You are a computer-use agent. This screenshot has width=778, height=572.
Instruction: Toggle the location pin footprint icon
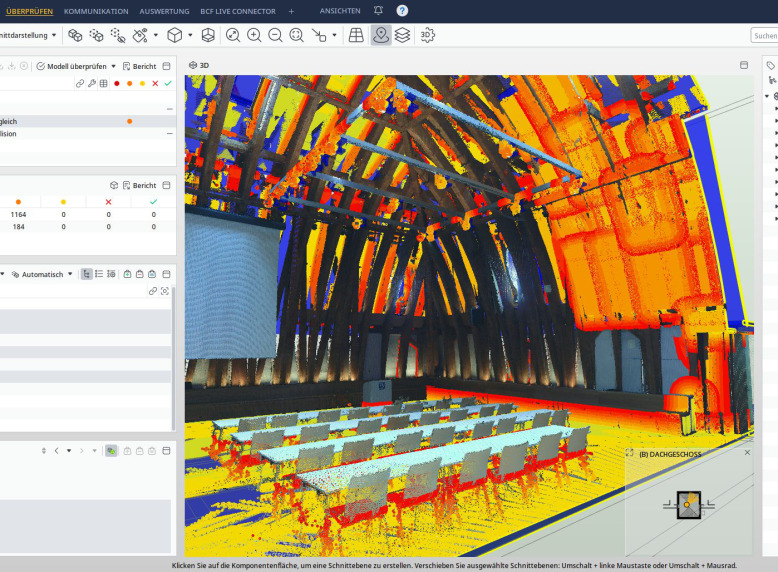(381, 35)
